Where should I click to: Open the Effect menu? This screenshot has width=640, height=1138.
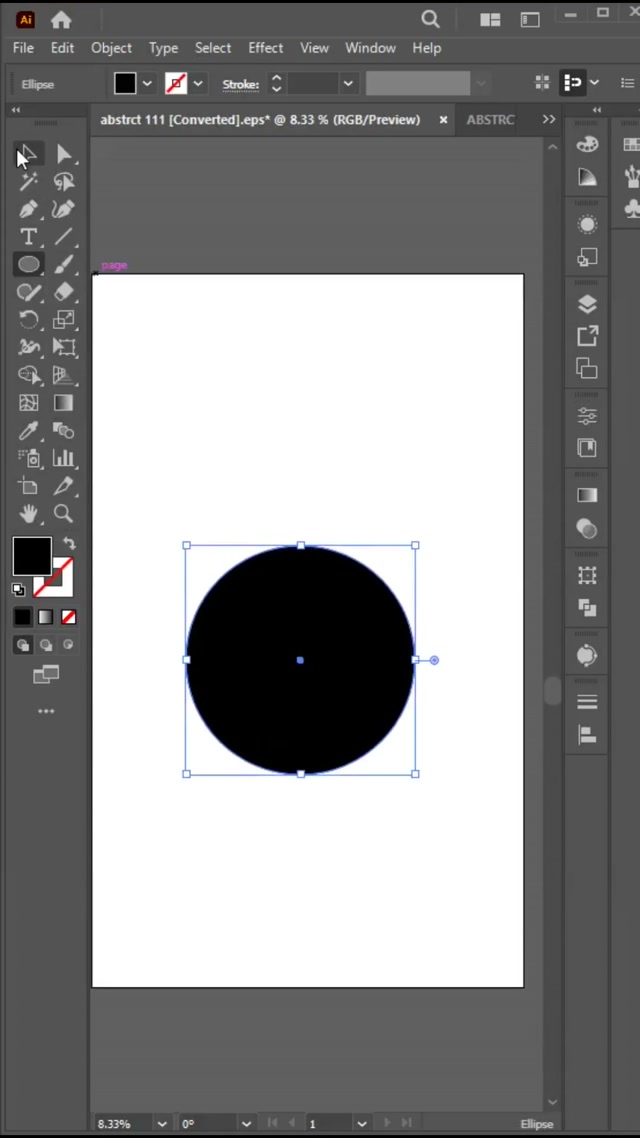point(265,48)
